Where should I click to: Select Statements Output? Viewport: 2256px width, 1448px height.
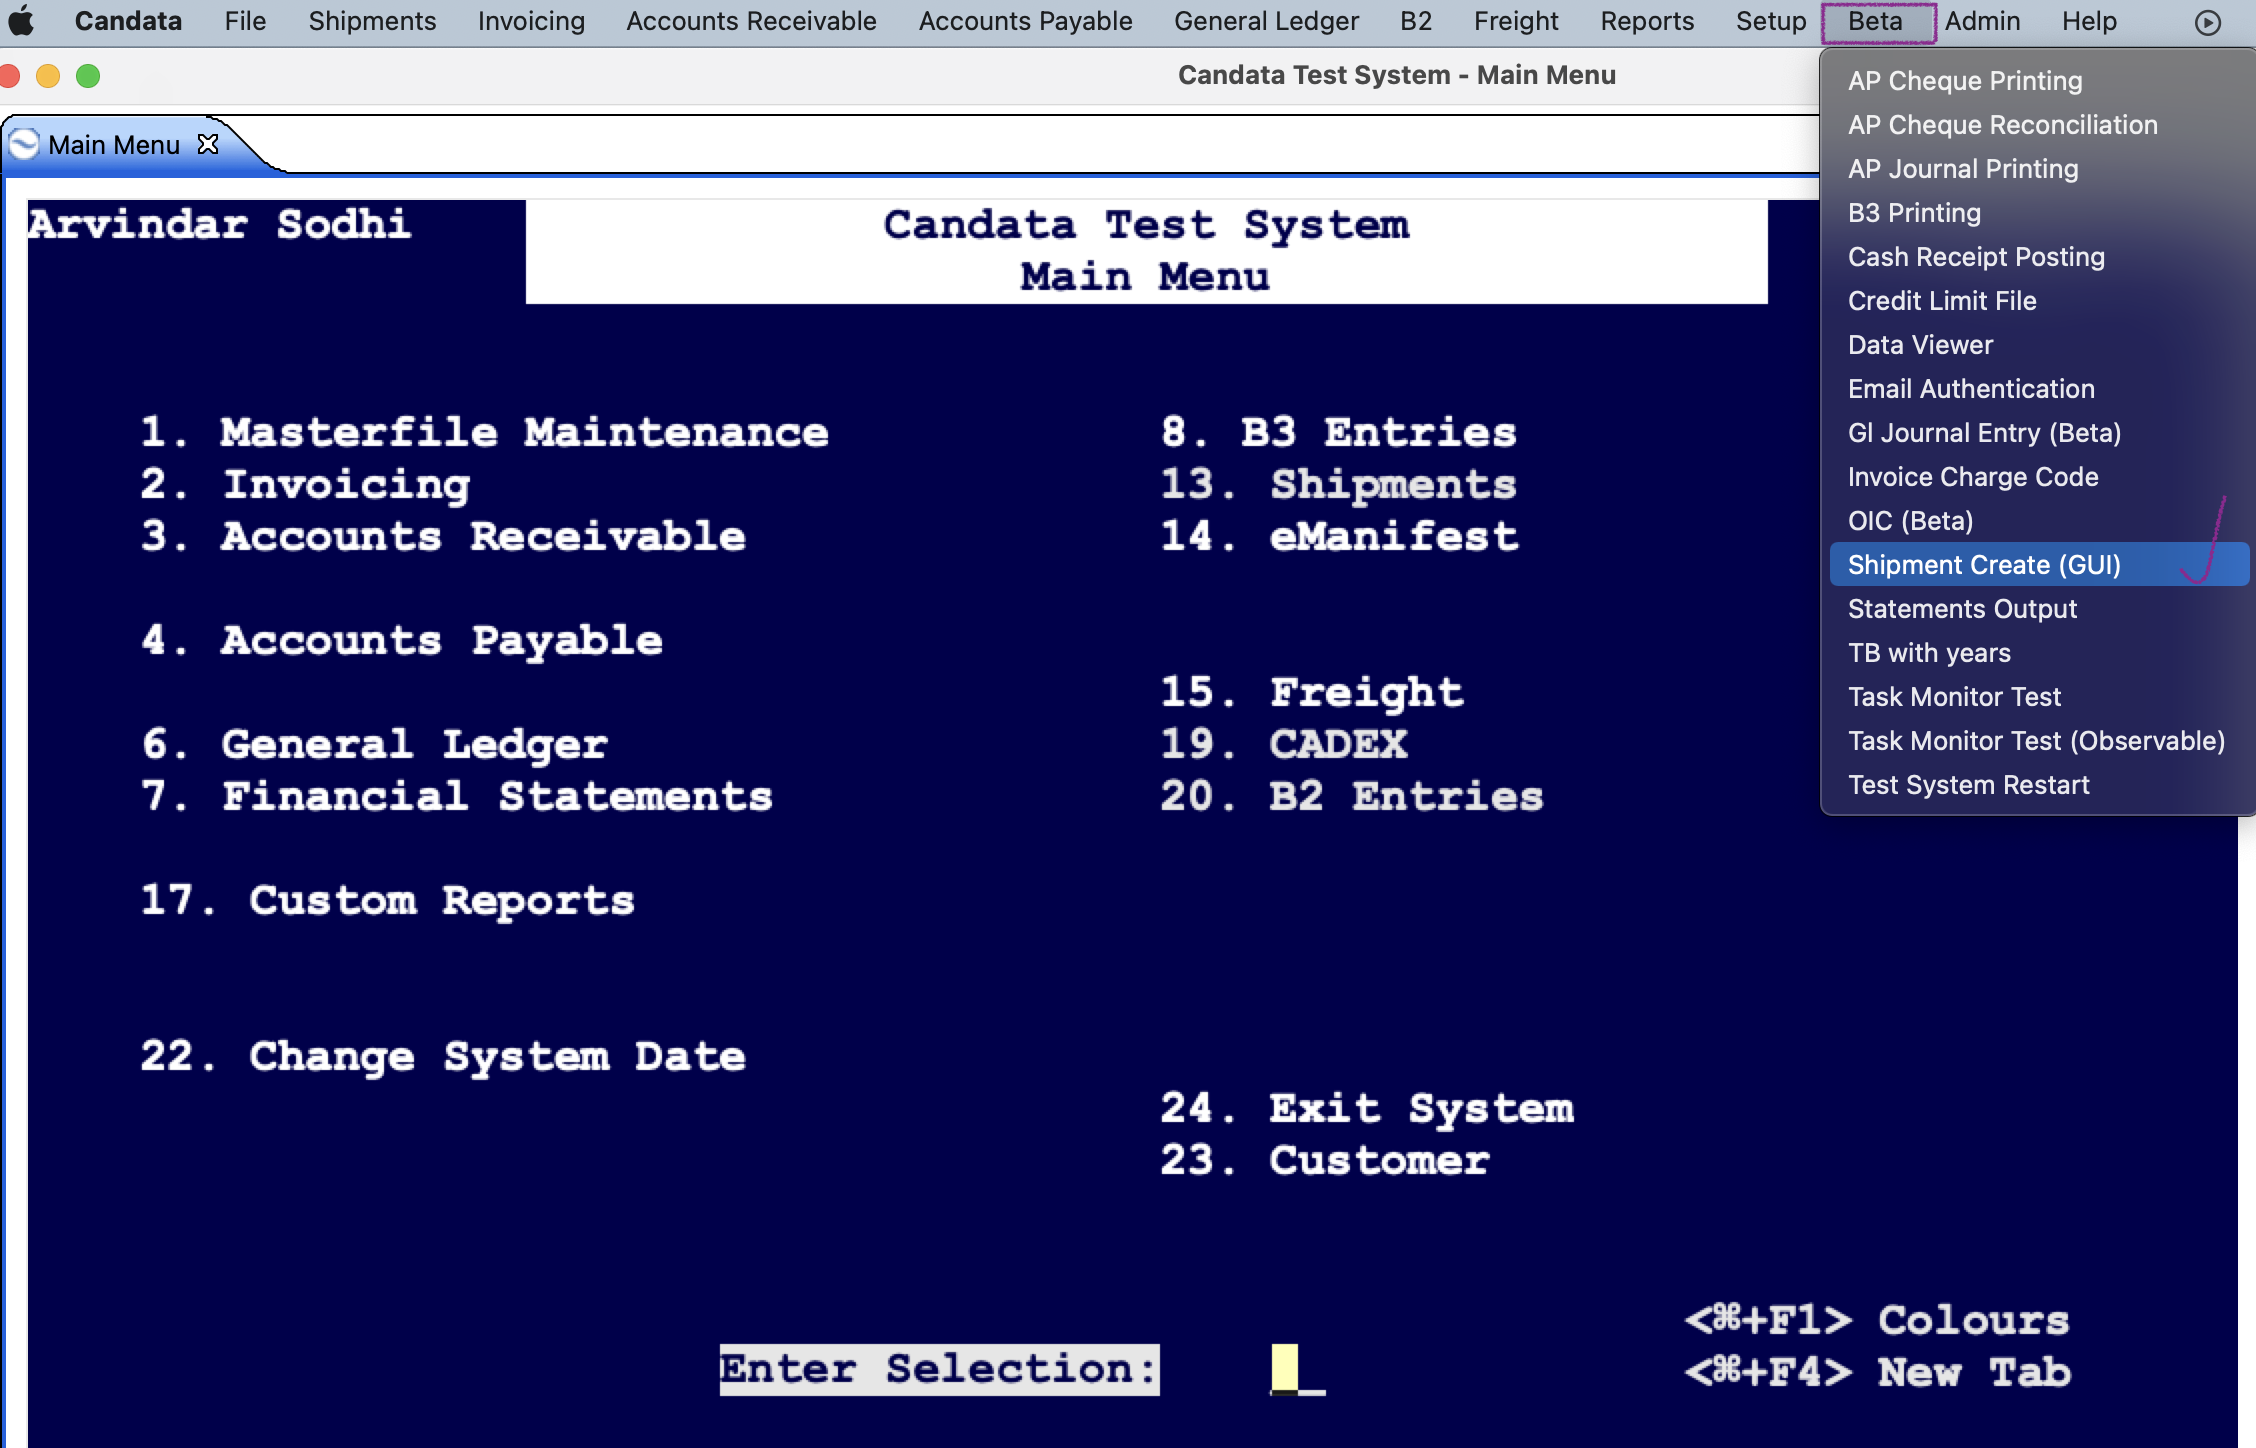2039,609
